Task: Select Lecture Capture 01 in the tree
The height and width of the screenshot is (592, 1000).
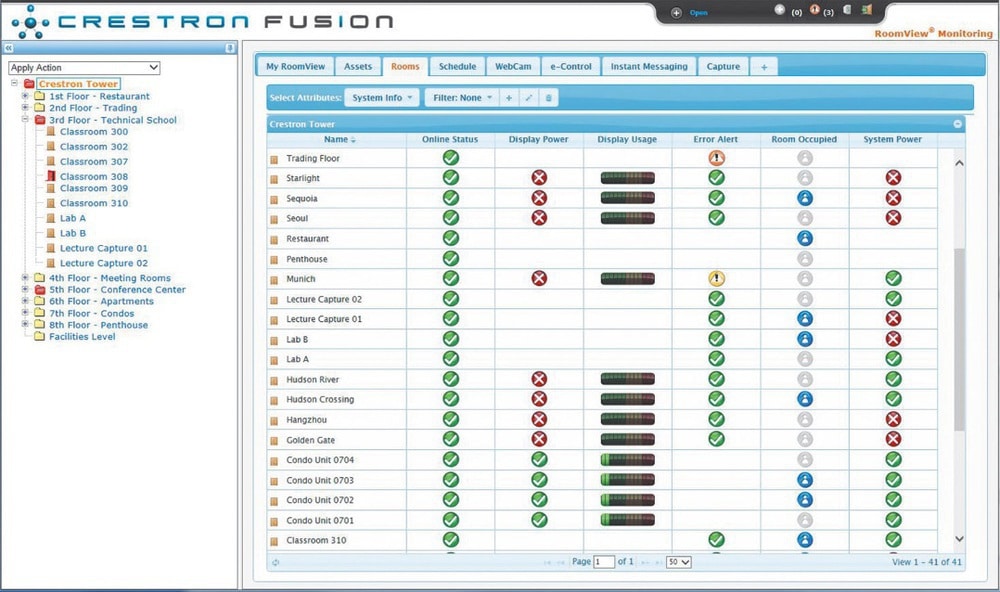Action: coord(103,248)
